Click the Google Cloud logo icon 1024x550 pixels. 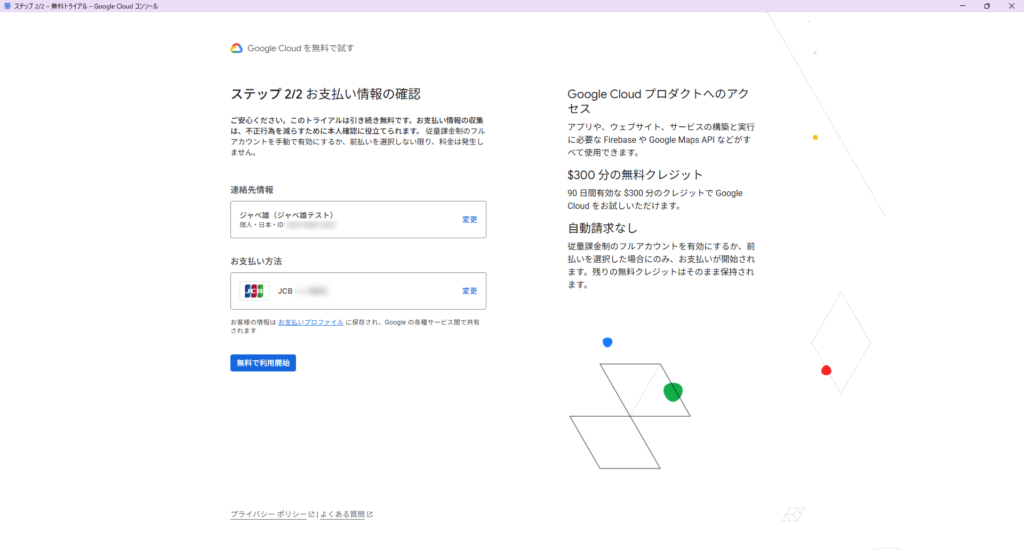237,48
